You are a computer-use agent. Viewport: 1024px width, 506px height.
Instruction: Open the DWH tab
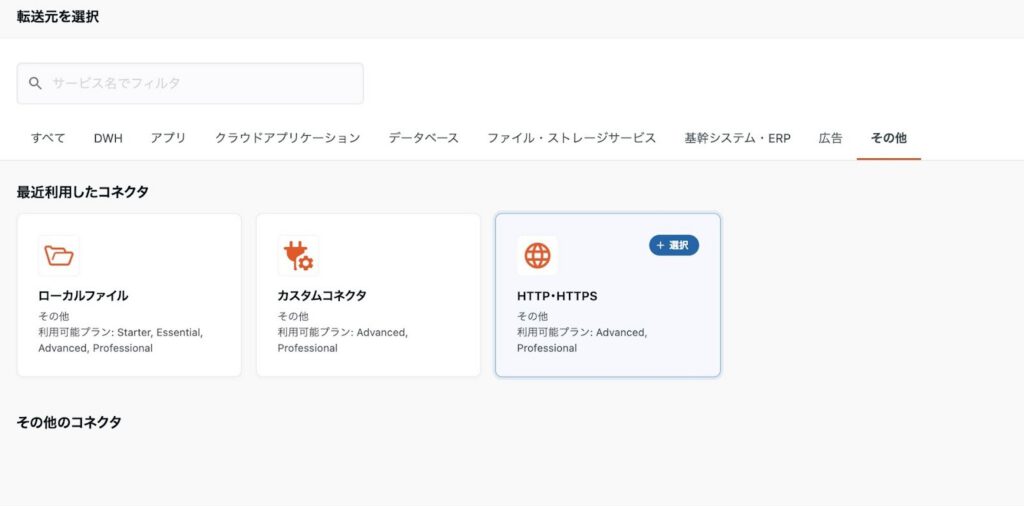coord(108,138)
